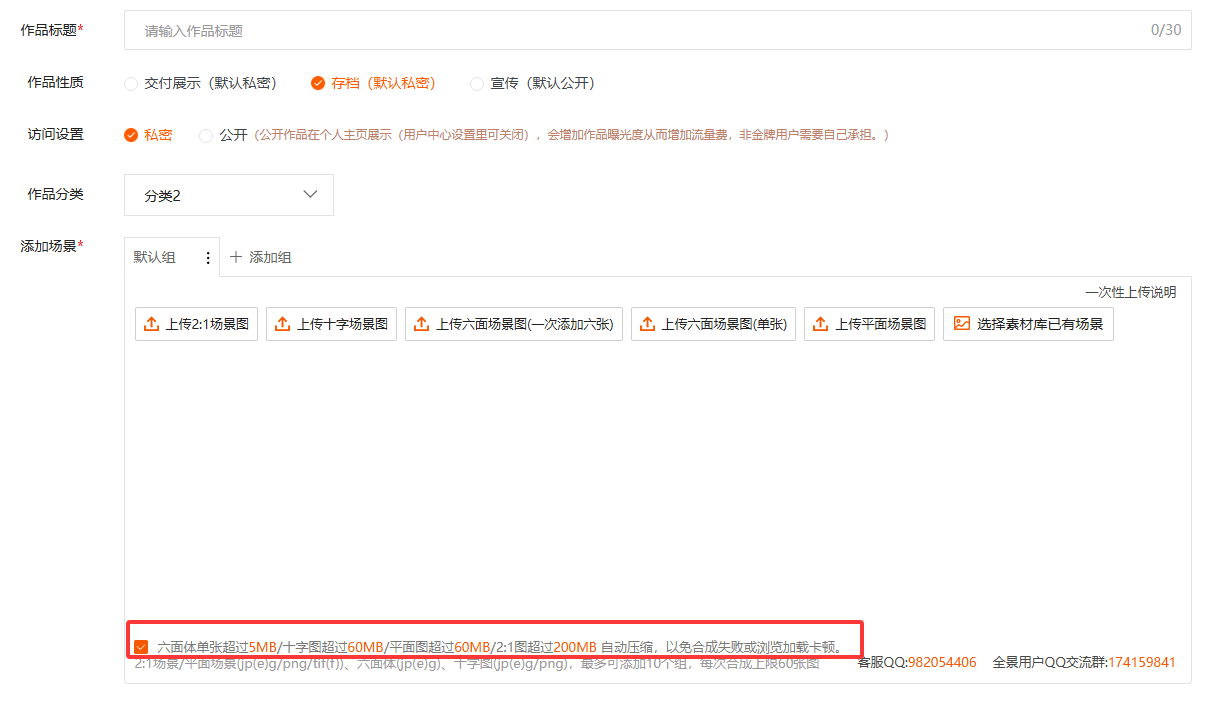Image resolution: width=1218 pixels, height=701 pixels.
Task: Expand the category list via chevron arrow
Action: [310, 195]
